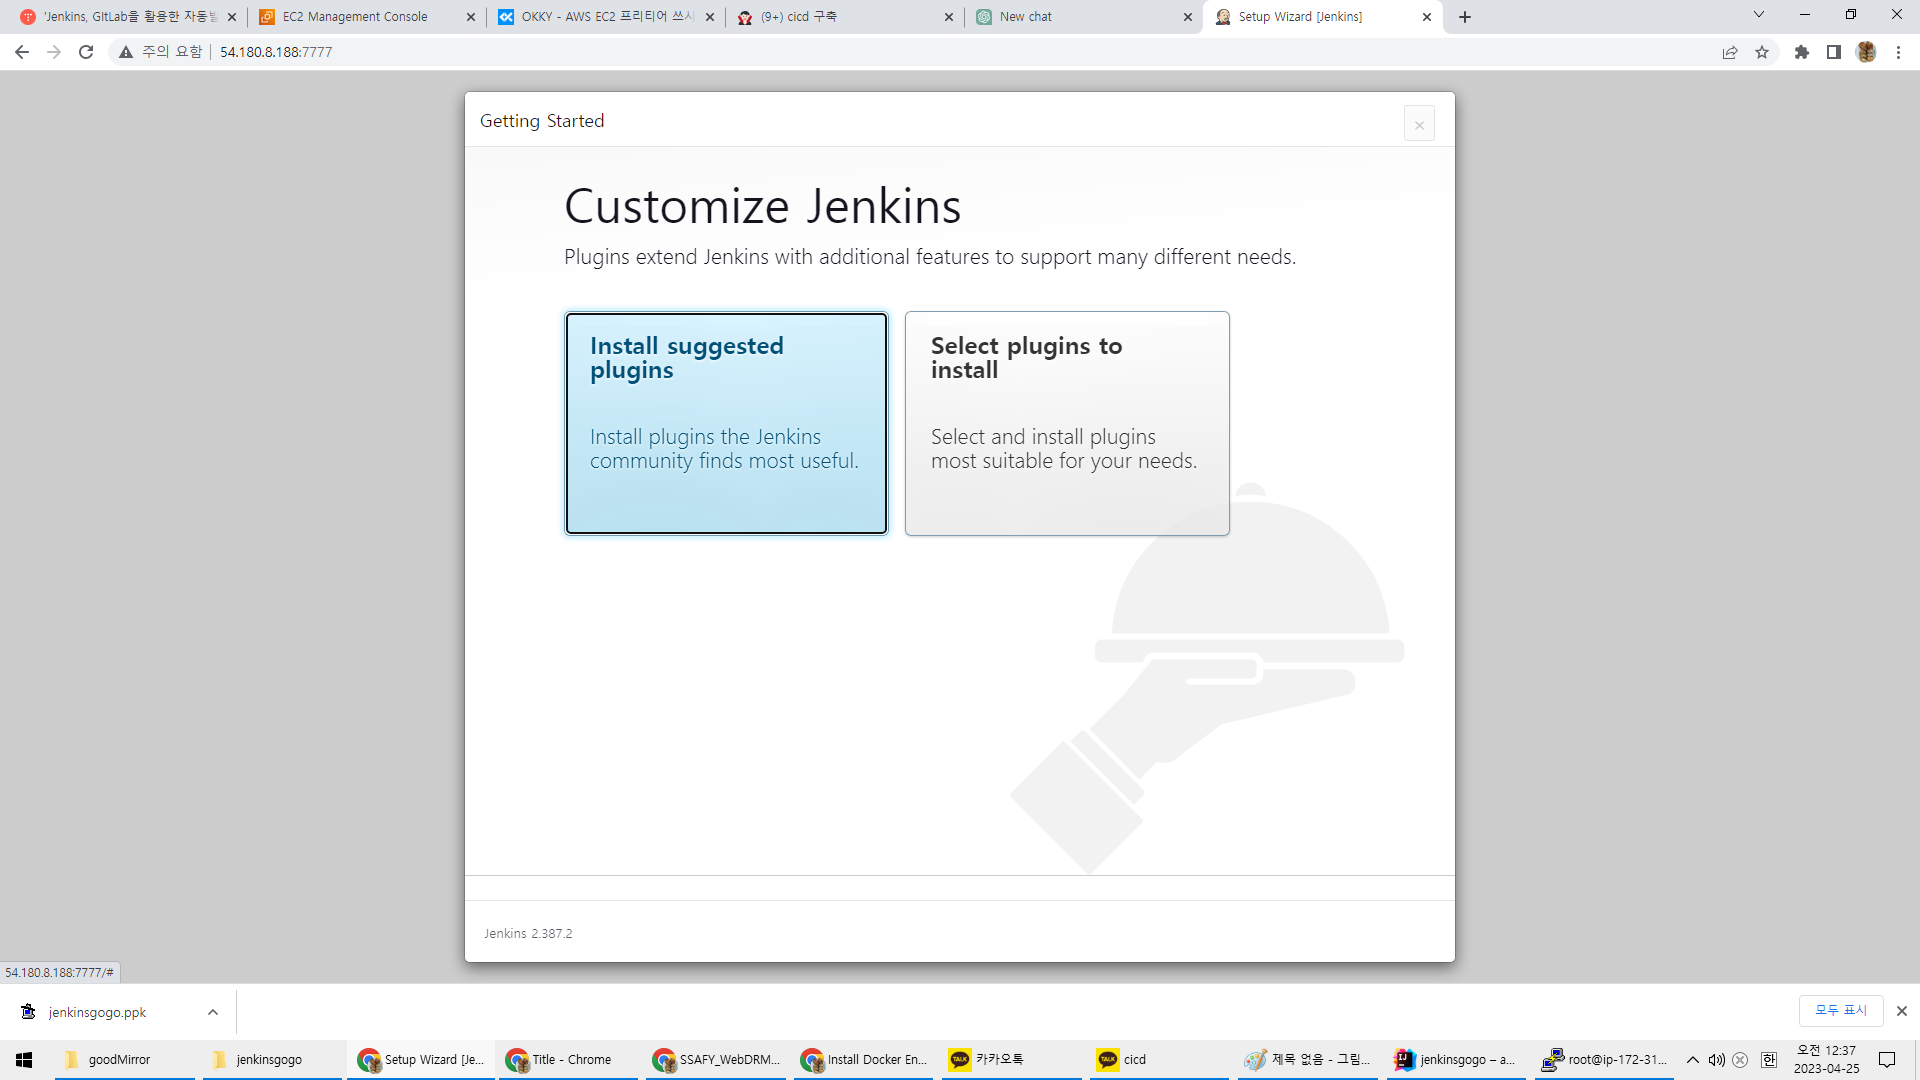Expand jenkinsgogo.ppk download options chevron
Viewport: 1920px width, 1080px height.
click(x=213, y=1012)
